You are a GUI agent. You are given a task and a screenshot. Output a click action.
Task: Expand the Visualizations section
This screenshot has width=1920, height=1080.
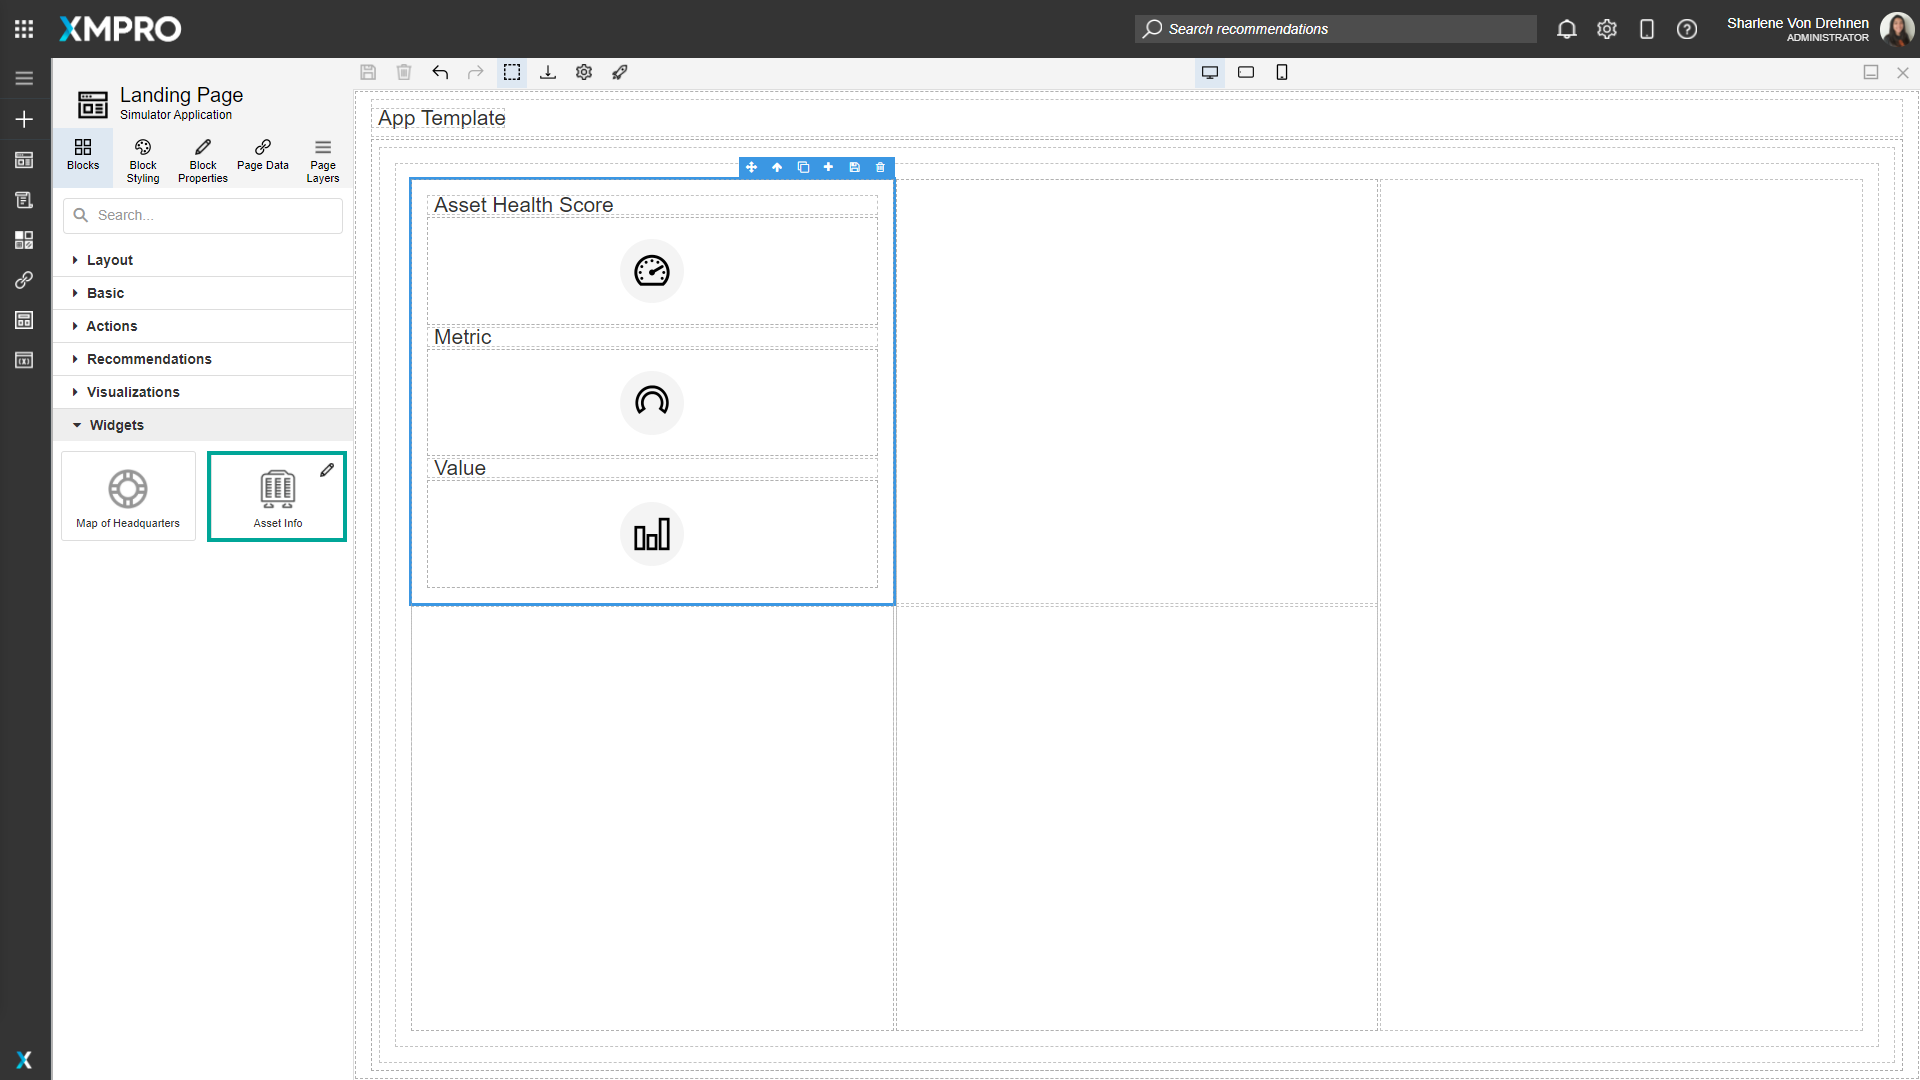(133, 392)
